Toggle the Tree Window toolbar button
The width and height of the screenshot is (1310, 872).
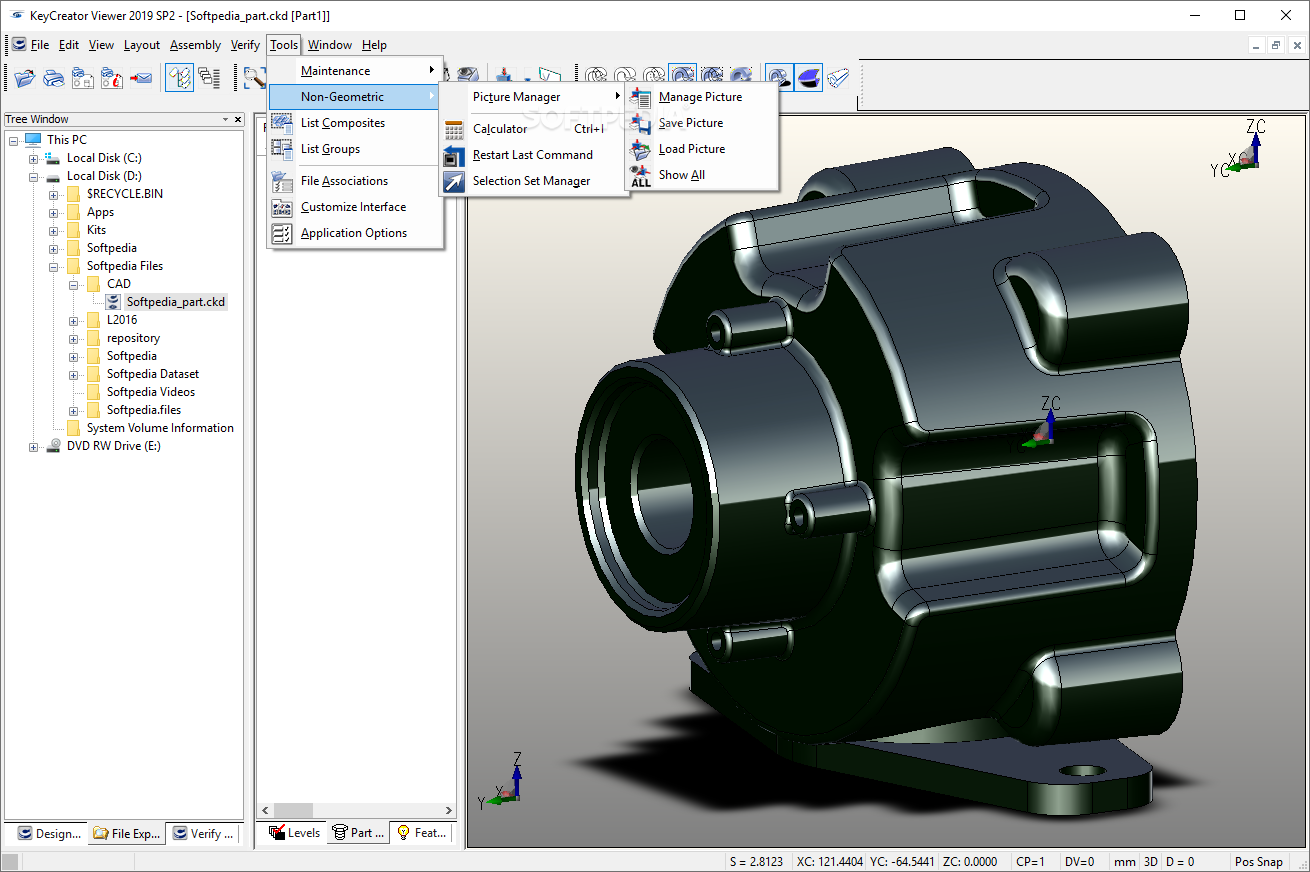[179, 77]
